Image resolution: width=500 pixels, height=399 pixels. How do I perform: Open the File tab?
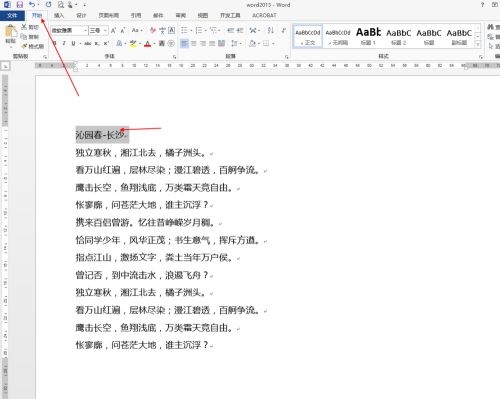tap(12, 15)
